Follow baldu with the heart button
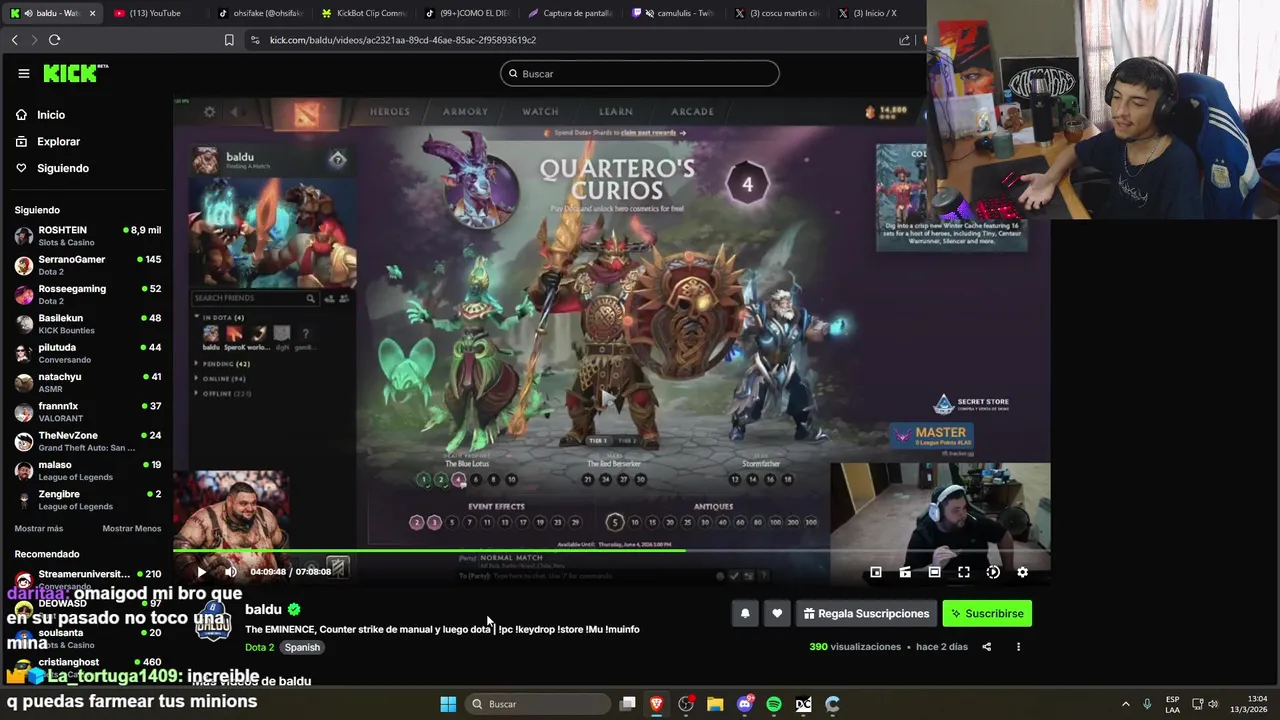1280x720 pixels. [777, 614]
